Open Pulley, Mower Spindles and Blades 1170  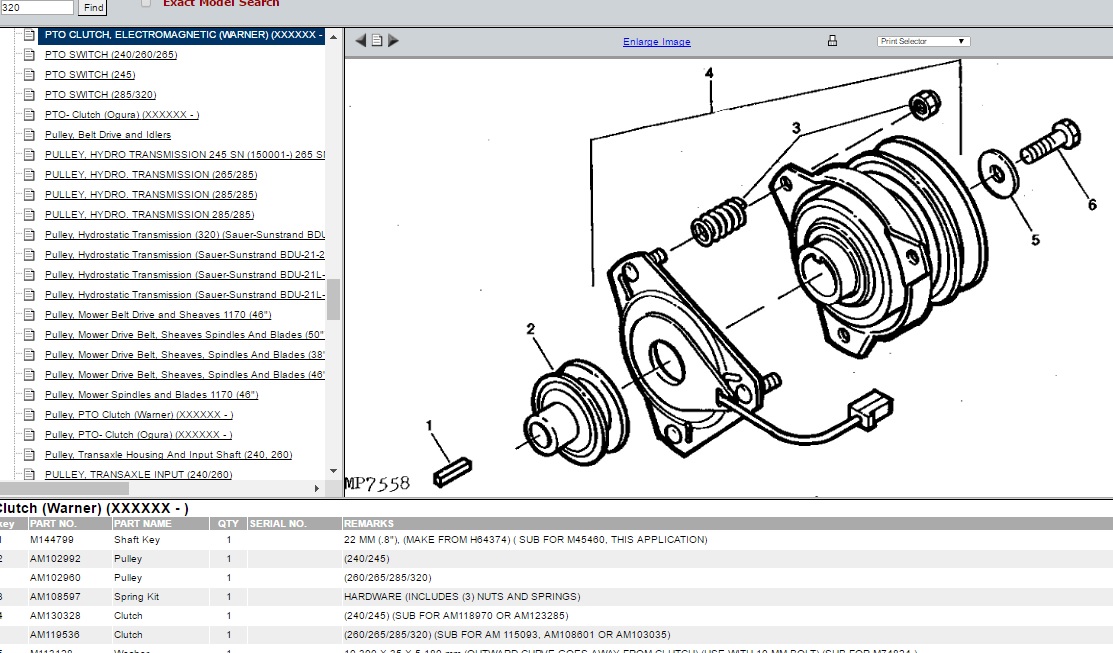pos(151,395)
